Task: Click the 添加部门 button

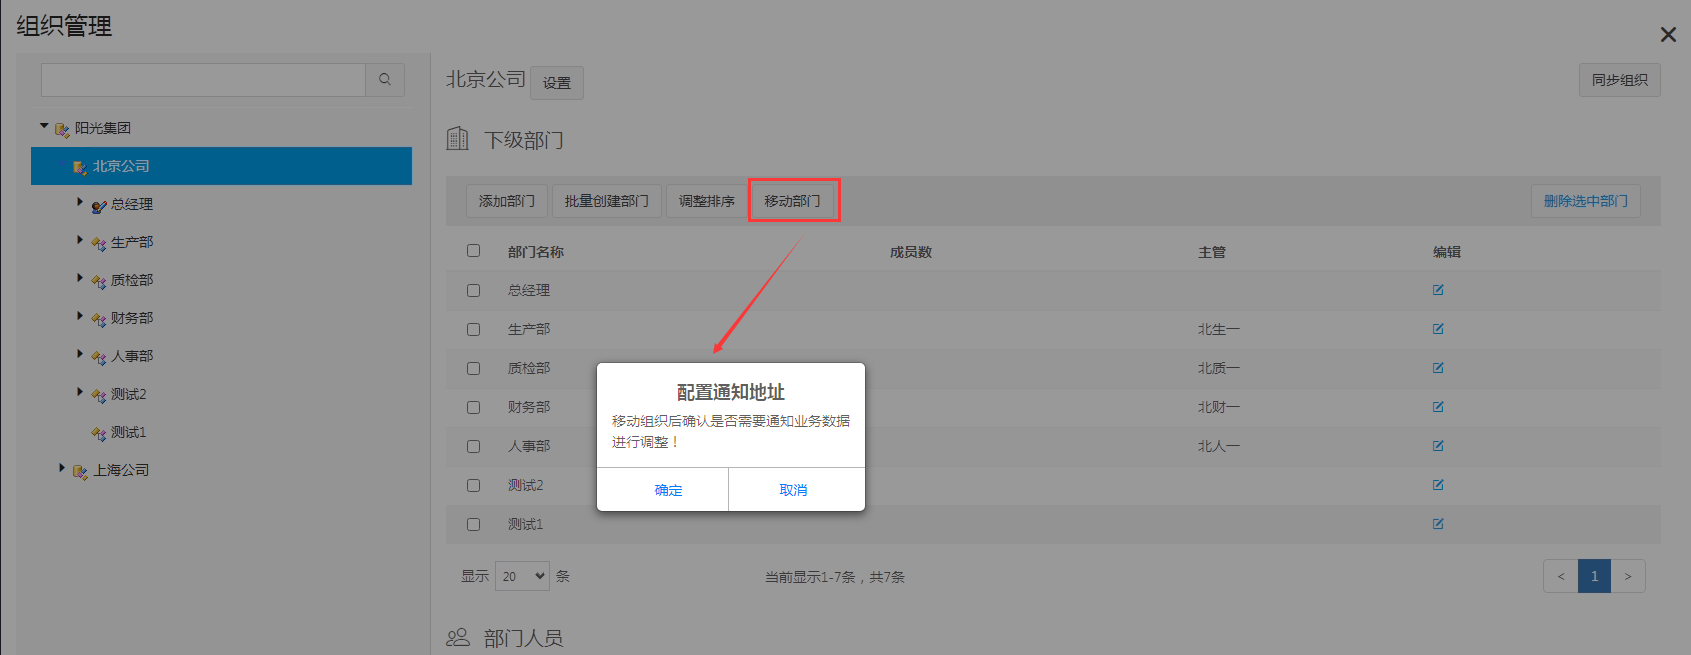Action: click(x=506, y=201)
